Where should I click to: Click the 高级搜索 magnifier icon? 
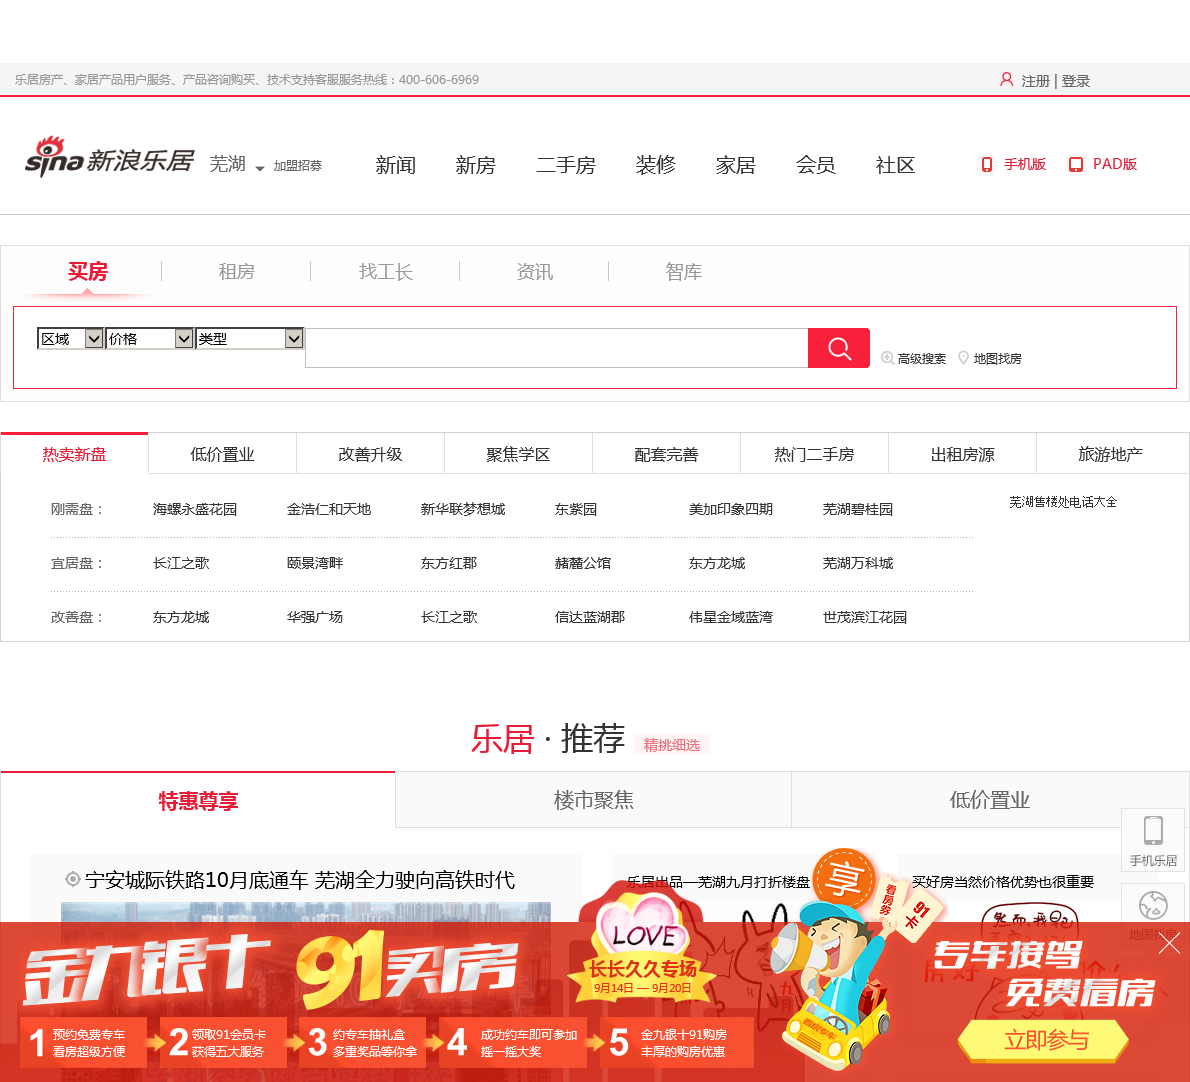pyautogui.click(x=886, y=358)
